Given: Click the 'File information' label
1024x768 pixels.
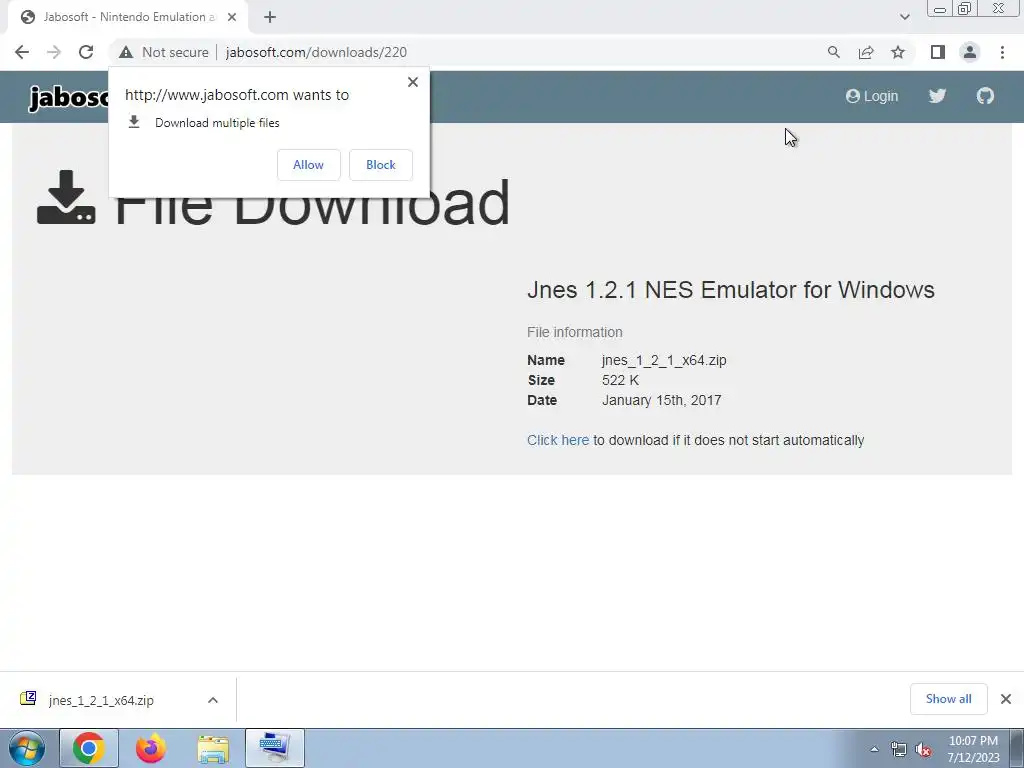Looking at the screenshot, I should 575,332.
